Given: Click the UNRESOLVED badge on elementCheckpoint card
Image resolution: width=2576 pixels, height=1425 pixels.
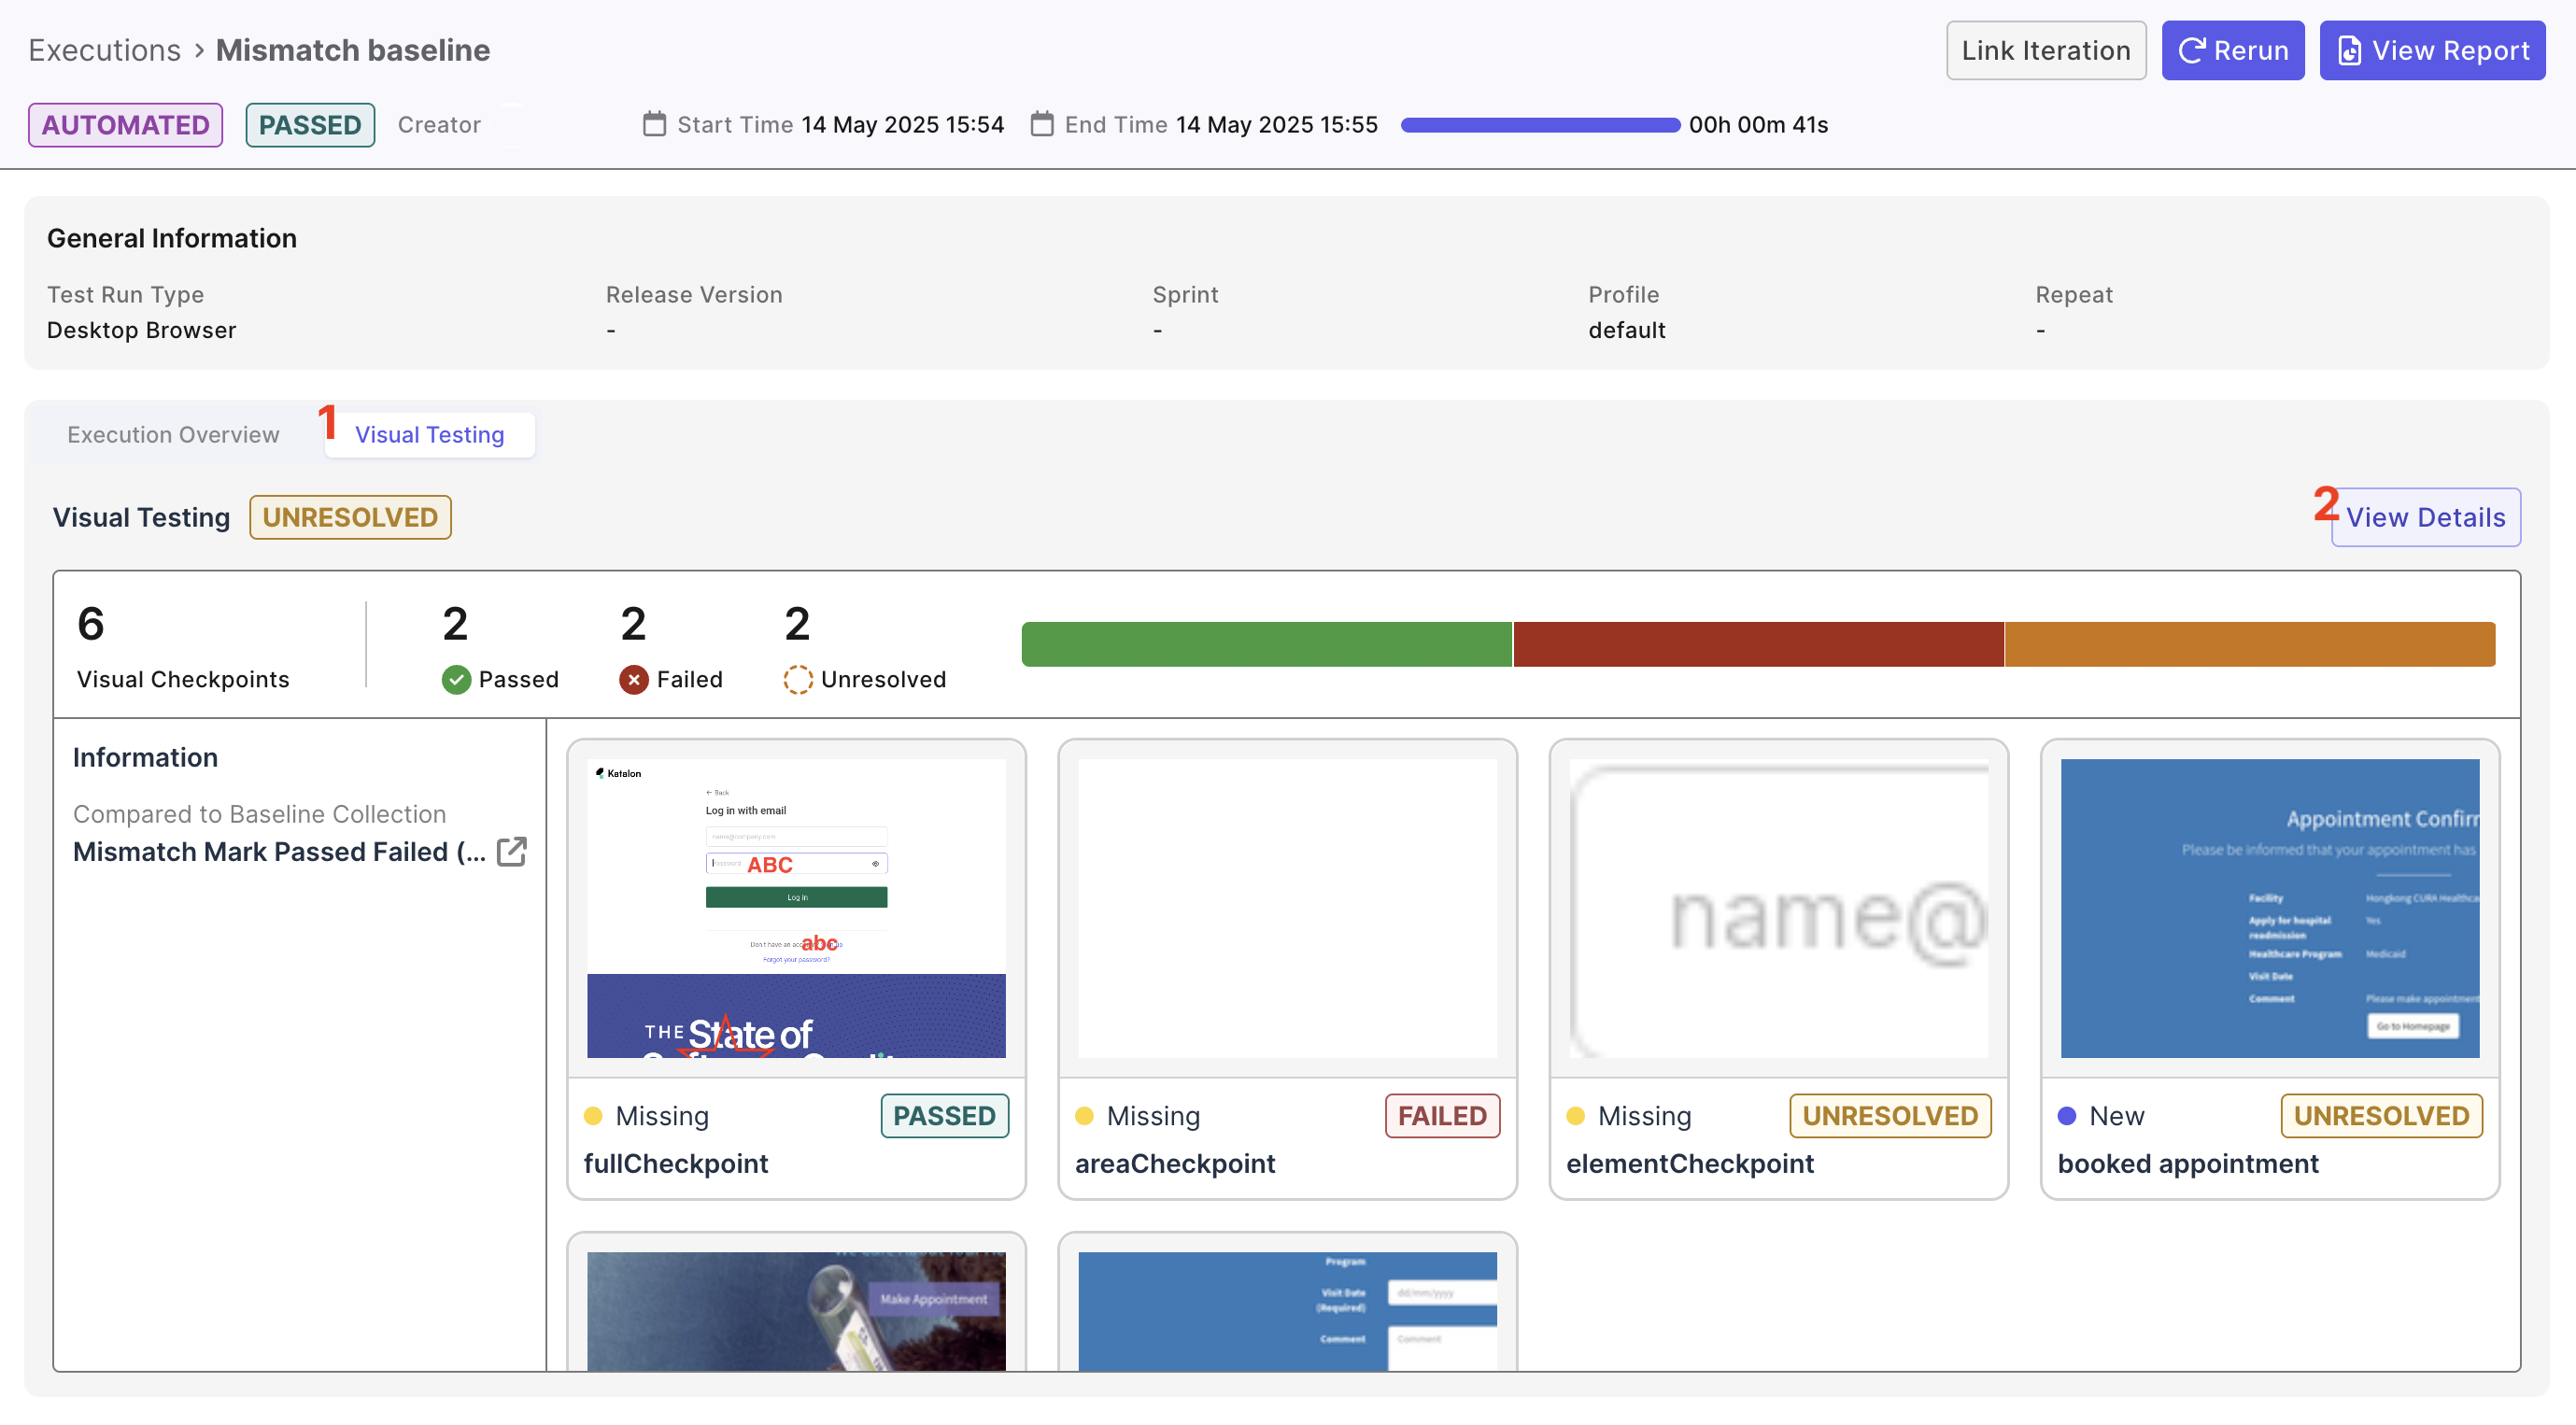Looking at the screenshot, I should [x=1890, y=1116].
